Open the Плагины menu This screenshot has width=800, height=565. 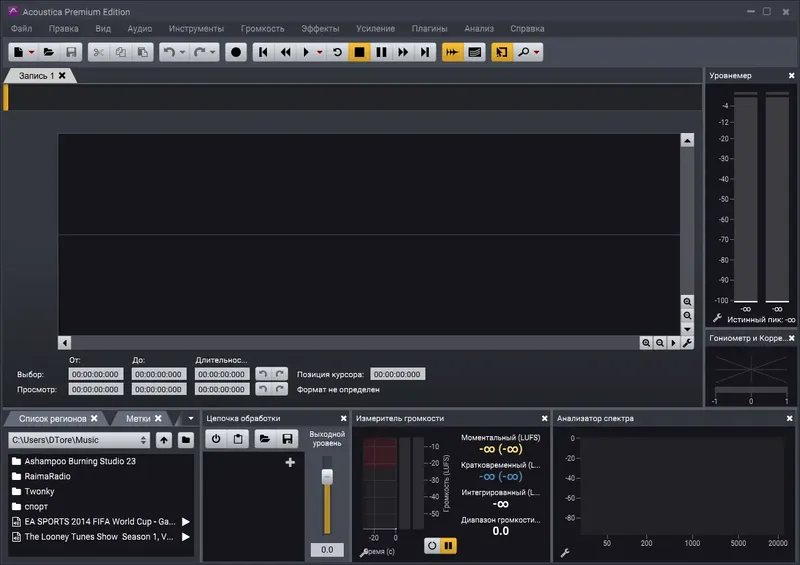pos(430,29)
